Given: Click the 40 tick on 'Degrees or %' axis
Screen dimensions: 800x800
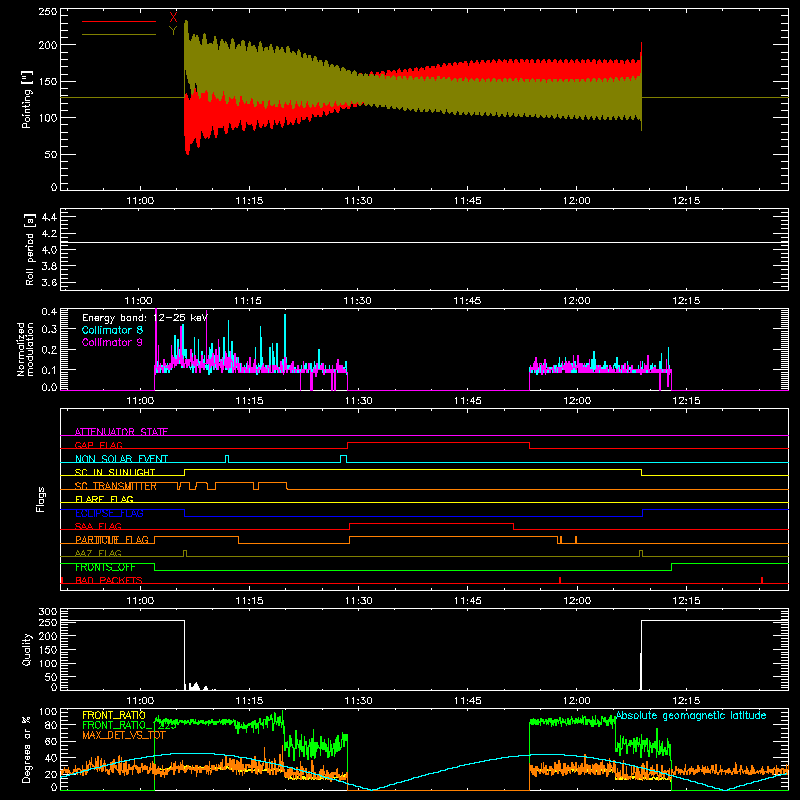Looking at the screenshot, I should [x=51, y=758].
